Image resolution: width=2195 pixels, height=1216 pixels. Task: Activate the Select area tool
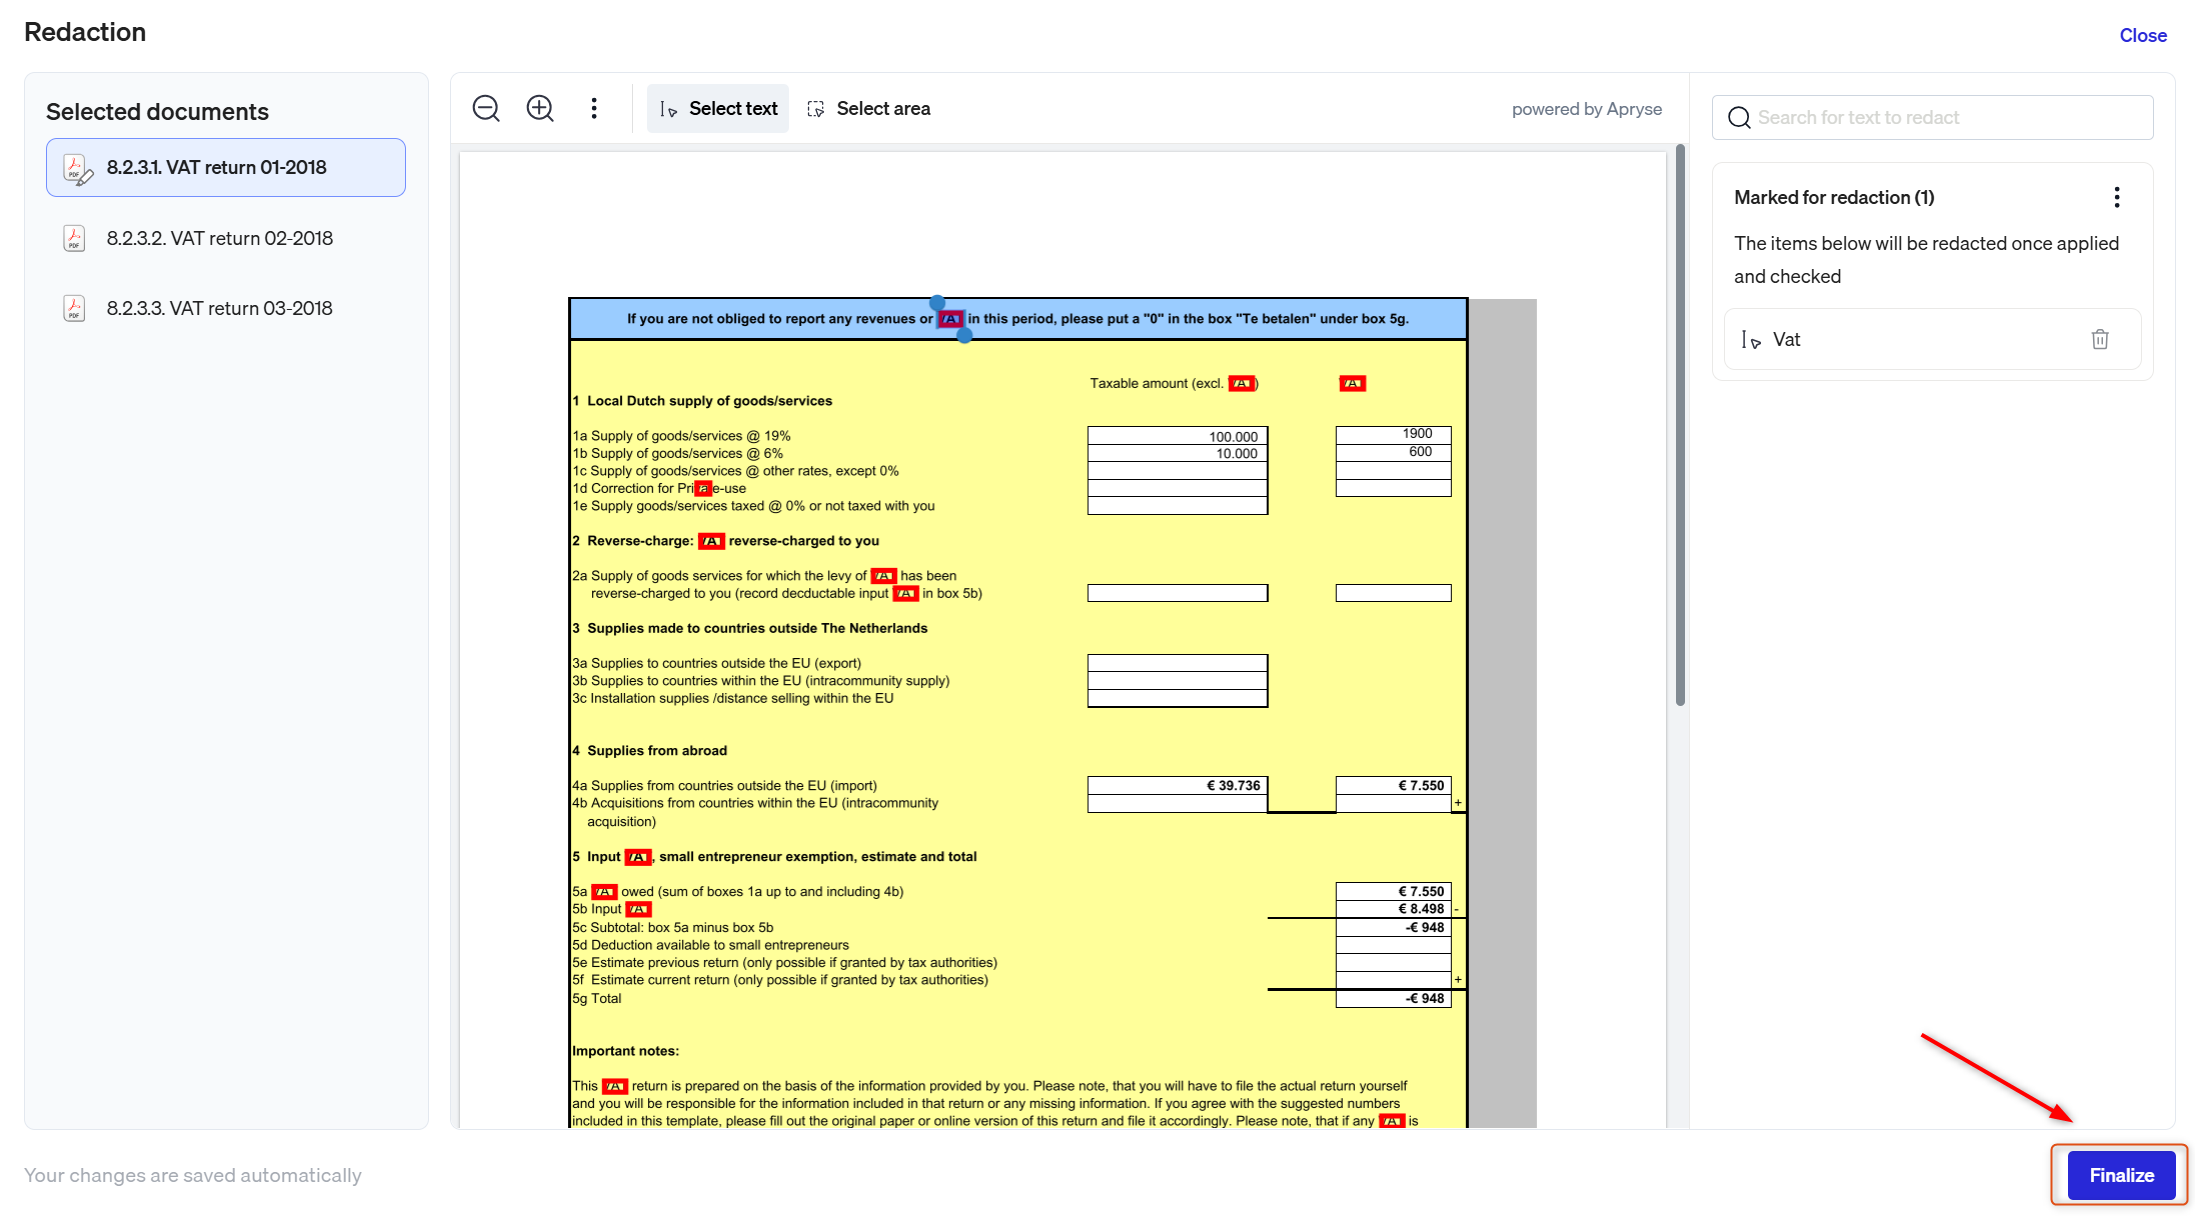tap(869, 108)
